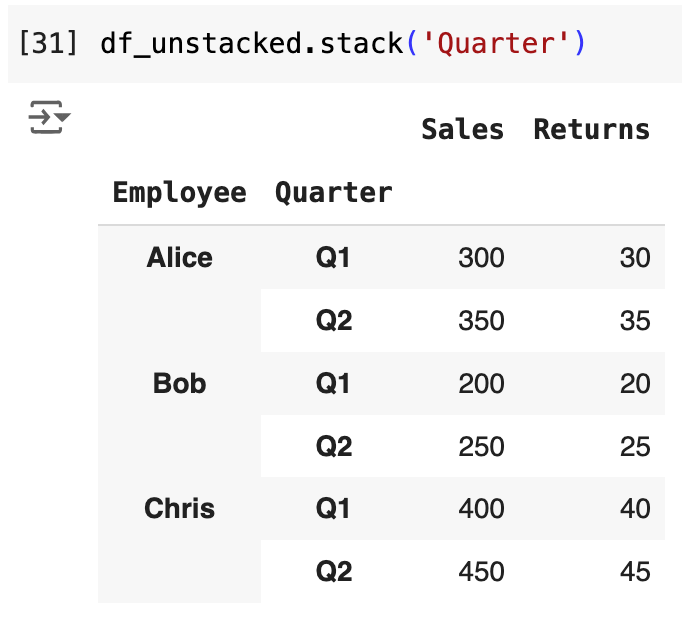Click Alice's Q1 Sales value 300
The width and height of the screenshot is (682, 632).
481,258
